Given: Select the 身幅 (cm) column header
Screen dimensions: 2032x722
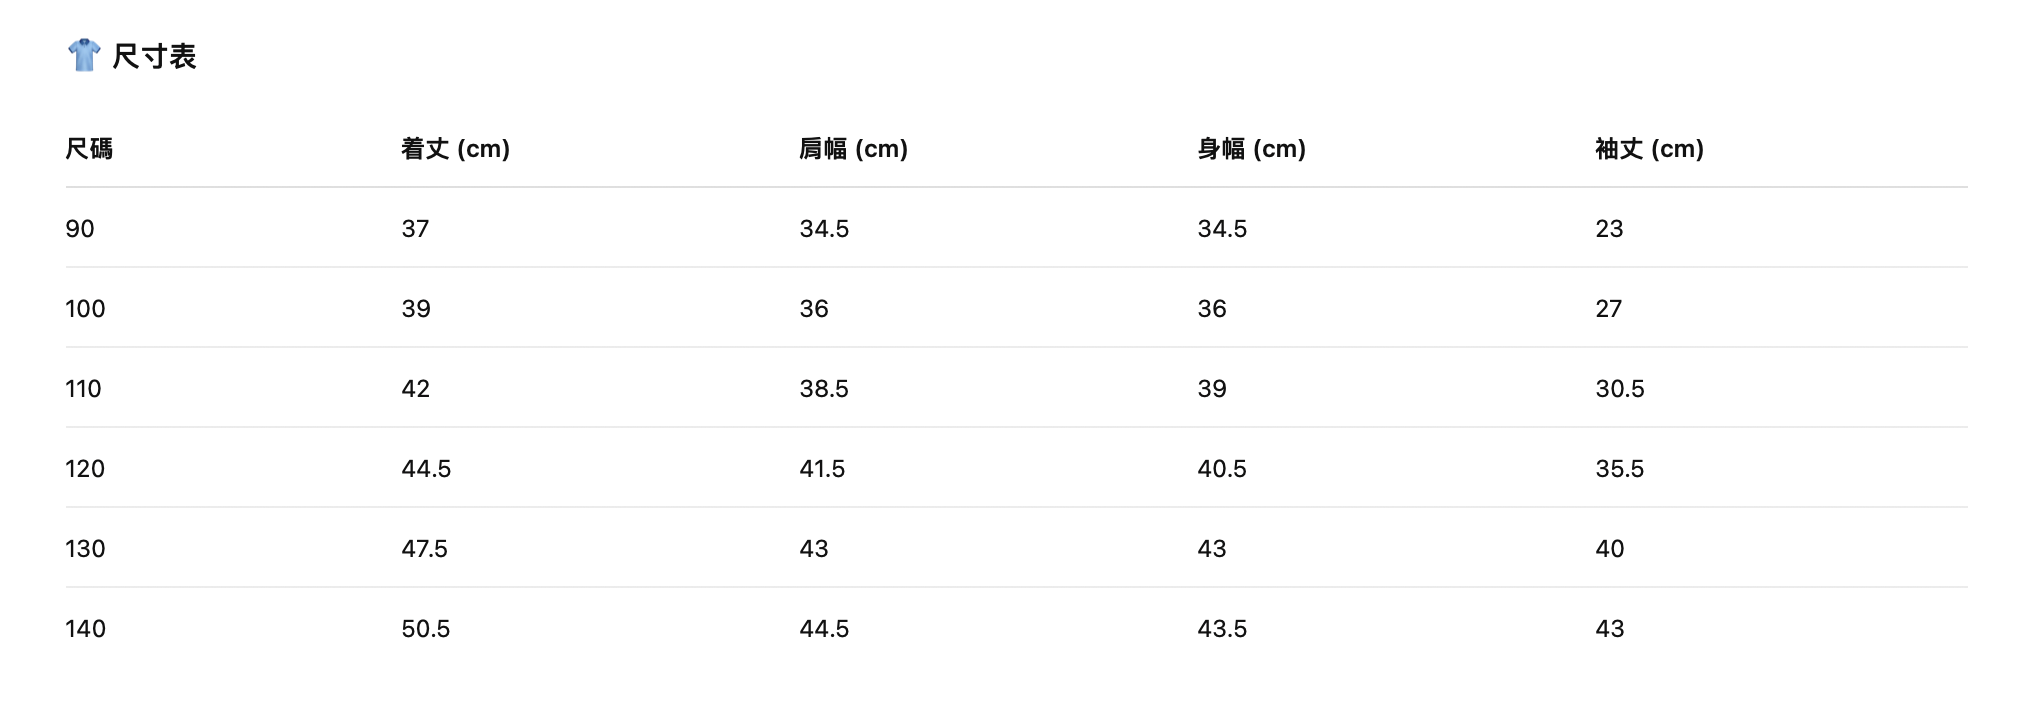Looking at the screenshot, I should (x=1252, y=149).
